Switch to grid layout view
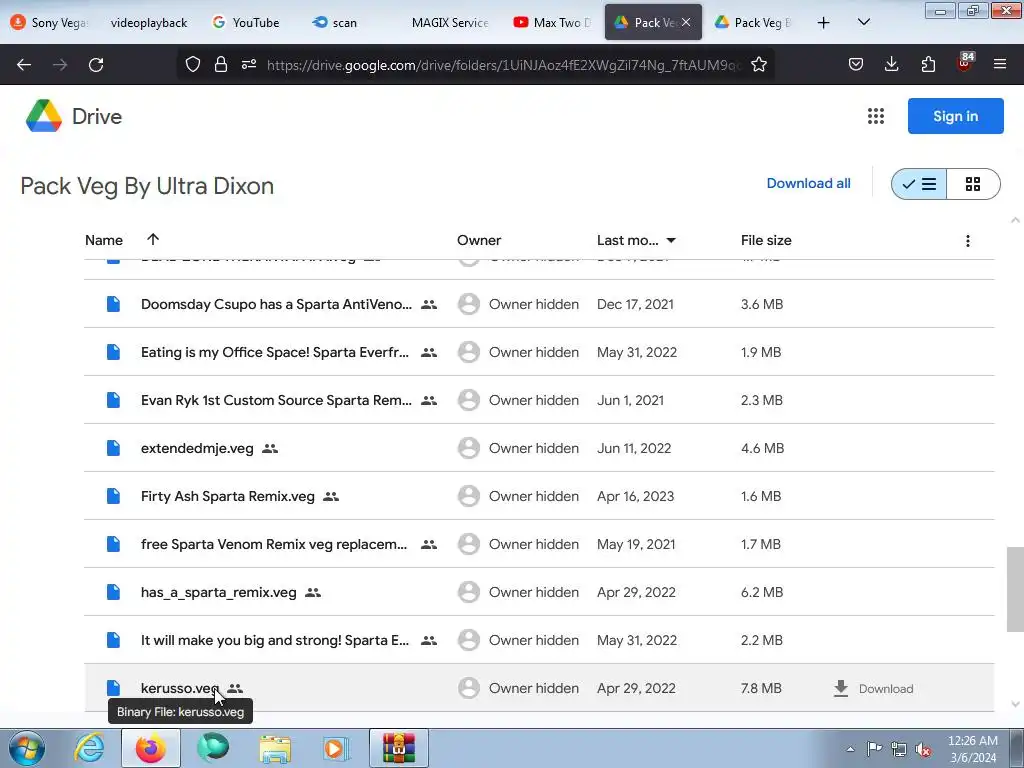Image resolution: width=1024 pixels, height=768 pixels. [973, 184]
